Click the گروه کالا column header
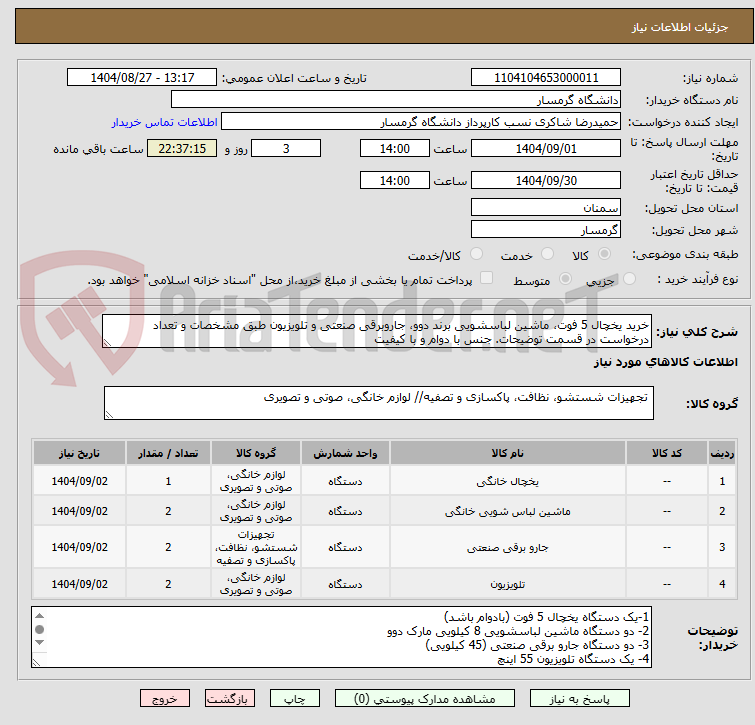The height and width of the screenshot is (725, 755). coord(256,453)
